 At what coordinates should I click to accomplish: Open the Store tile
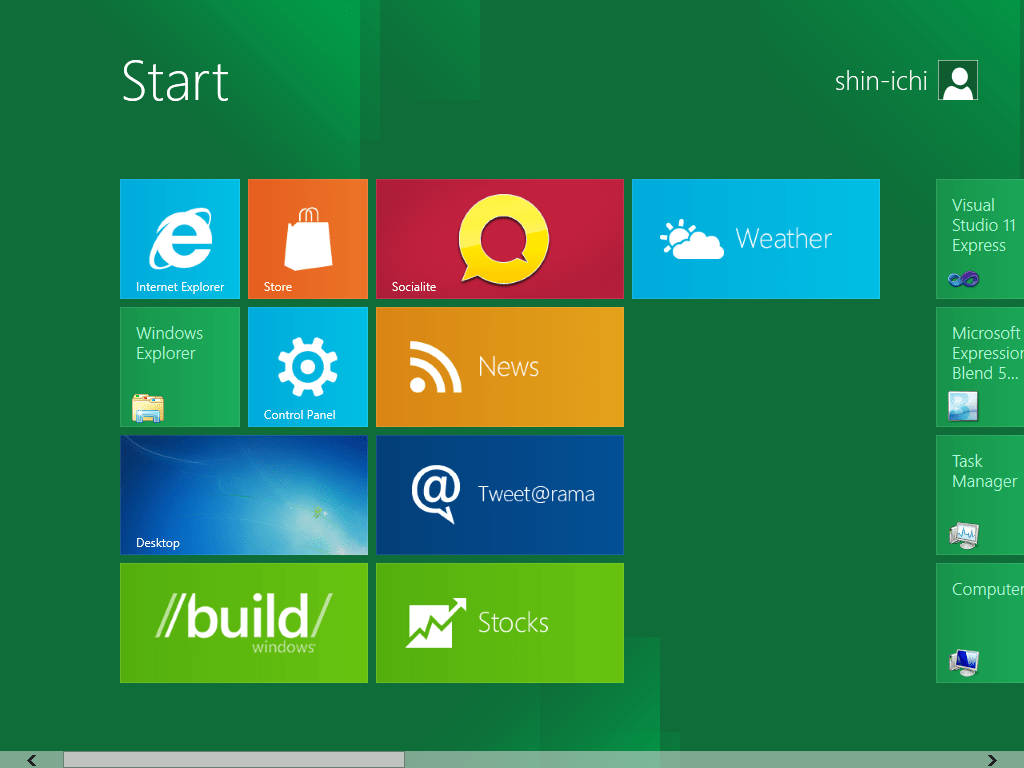pos(307,239)
